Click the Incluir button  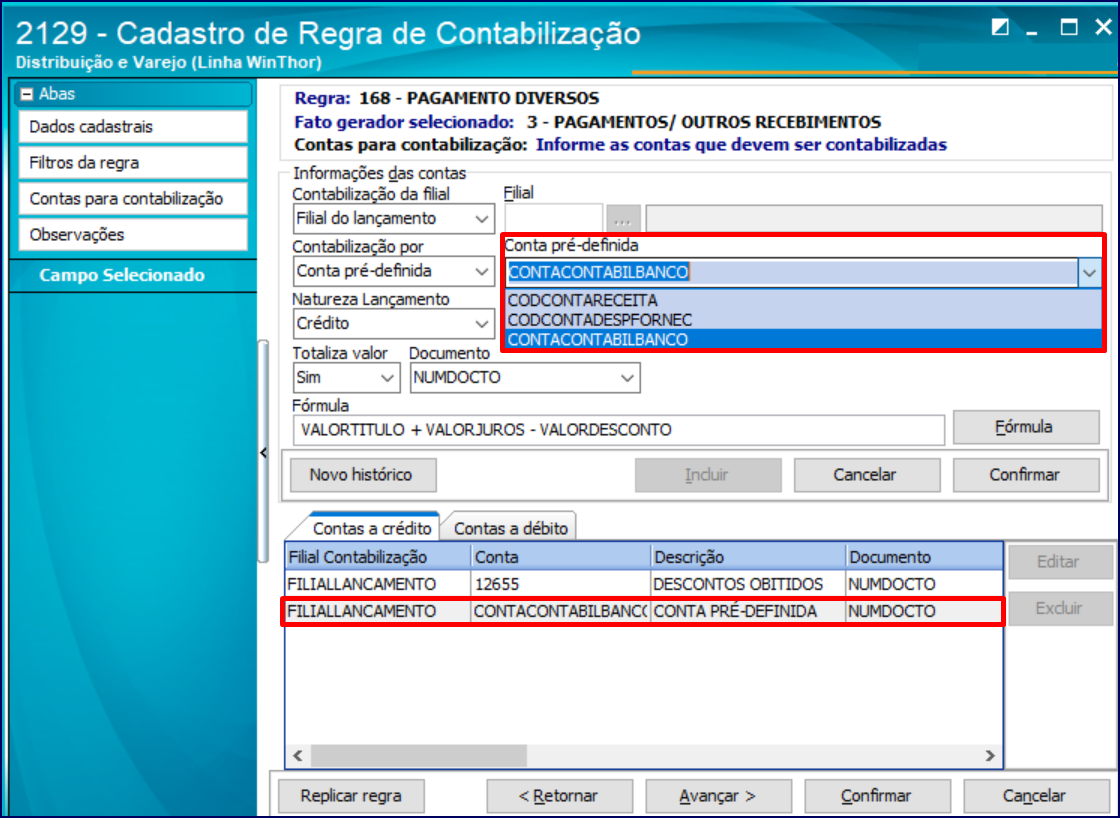coord(708,475)
